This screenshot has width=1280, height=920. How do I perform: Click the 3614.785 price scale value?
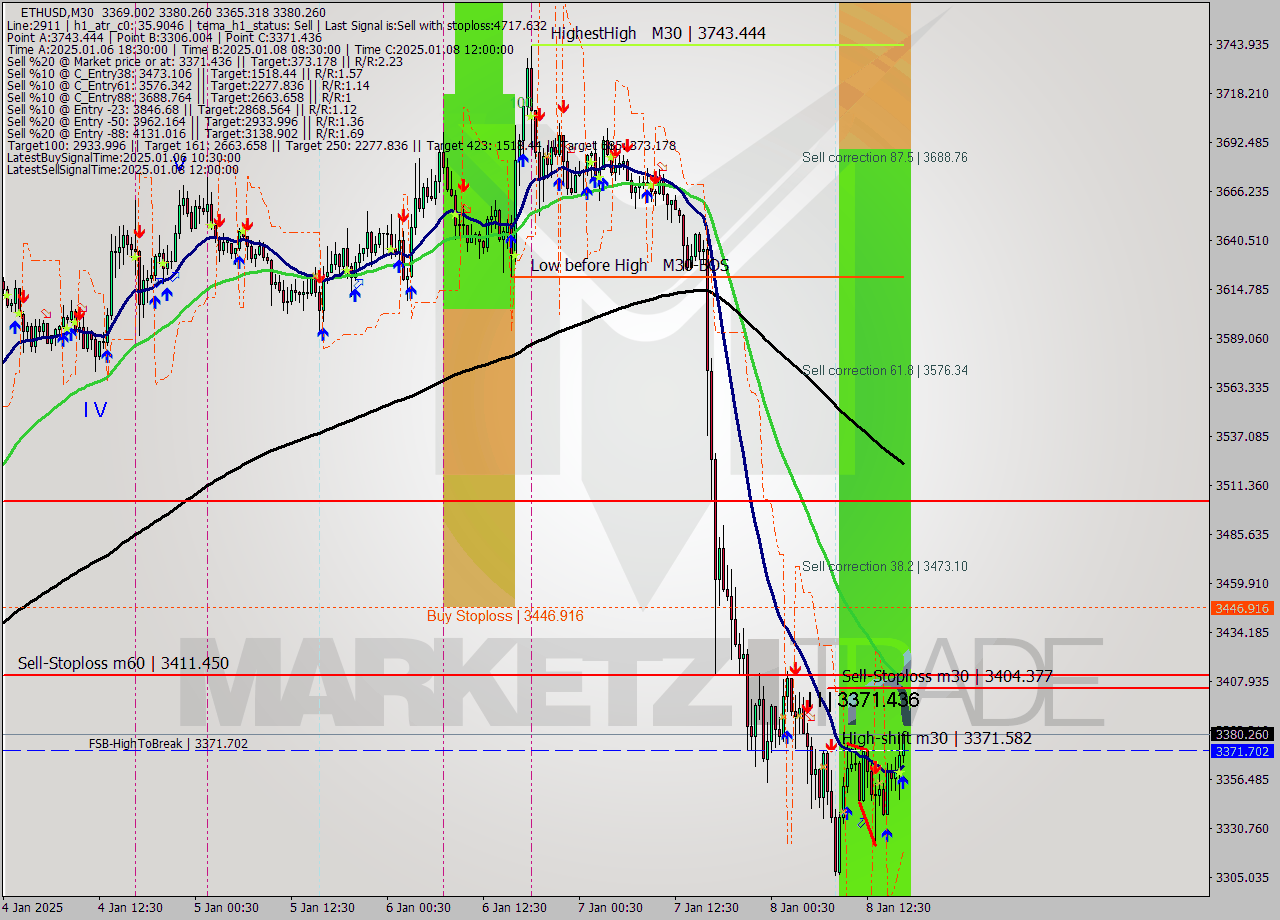pos(1242,289)
